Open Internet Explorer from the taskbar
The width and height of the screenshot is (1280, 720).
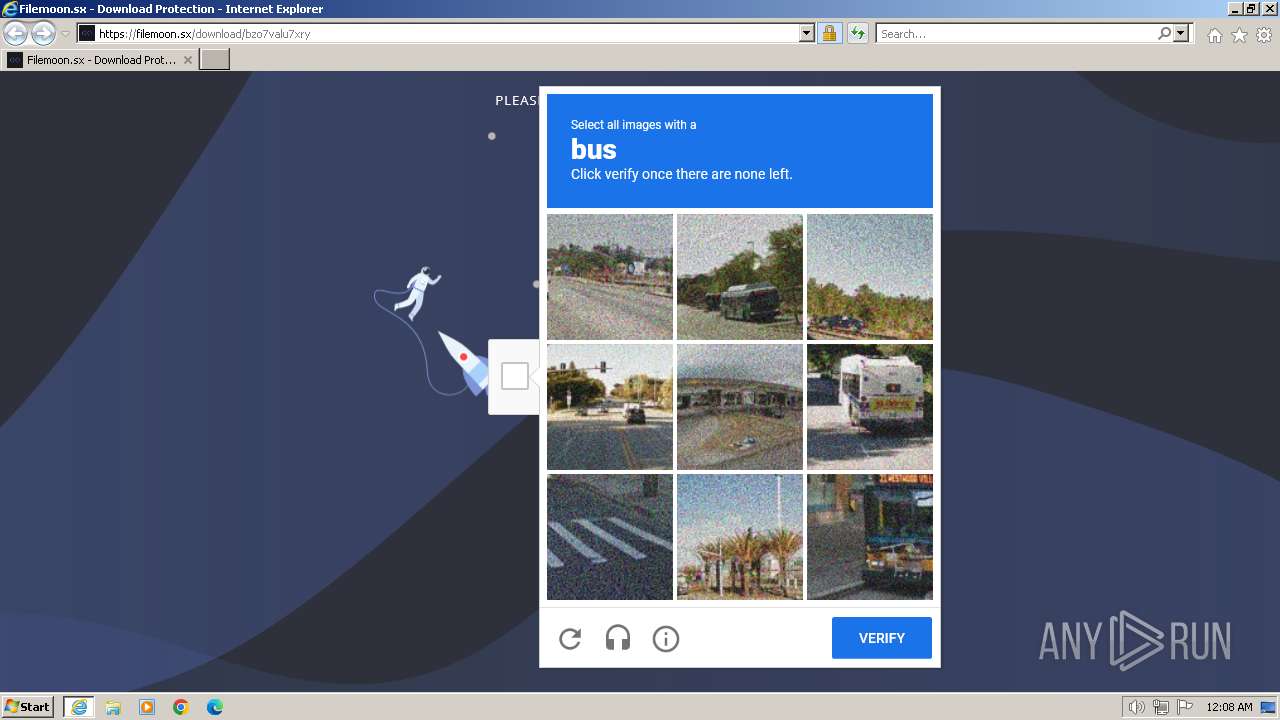tap(78, 707)
